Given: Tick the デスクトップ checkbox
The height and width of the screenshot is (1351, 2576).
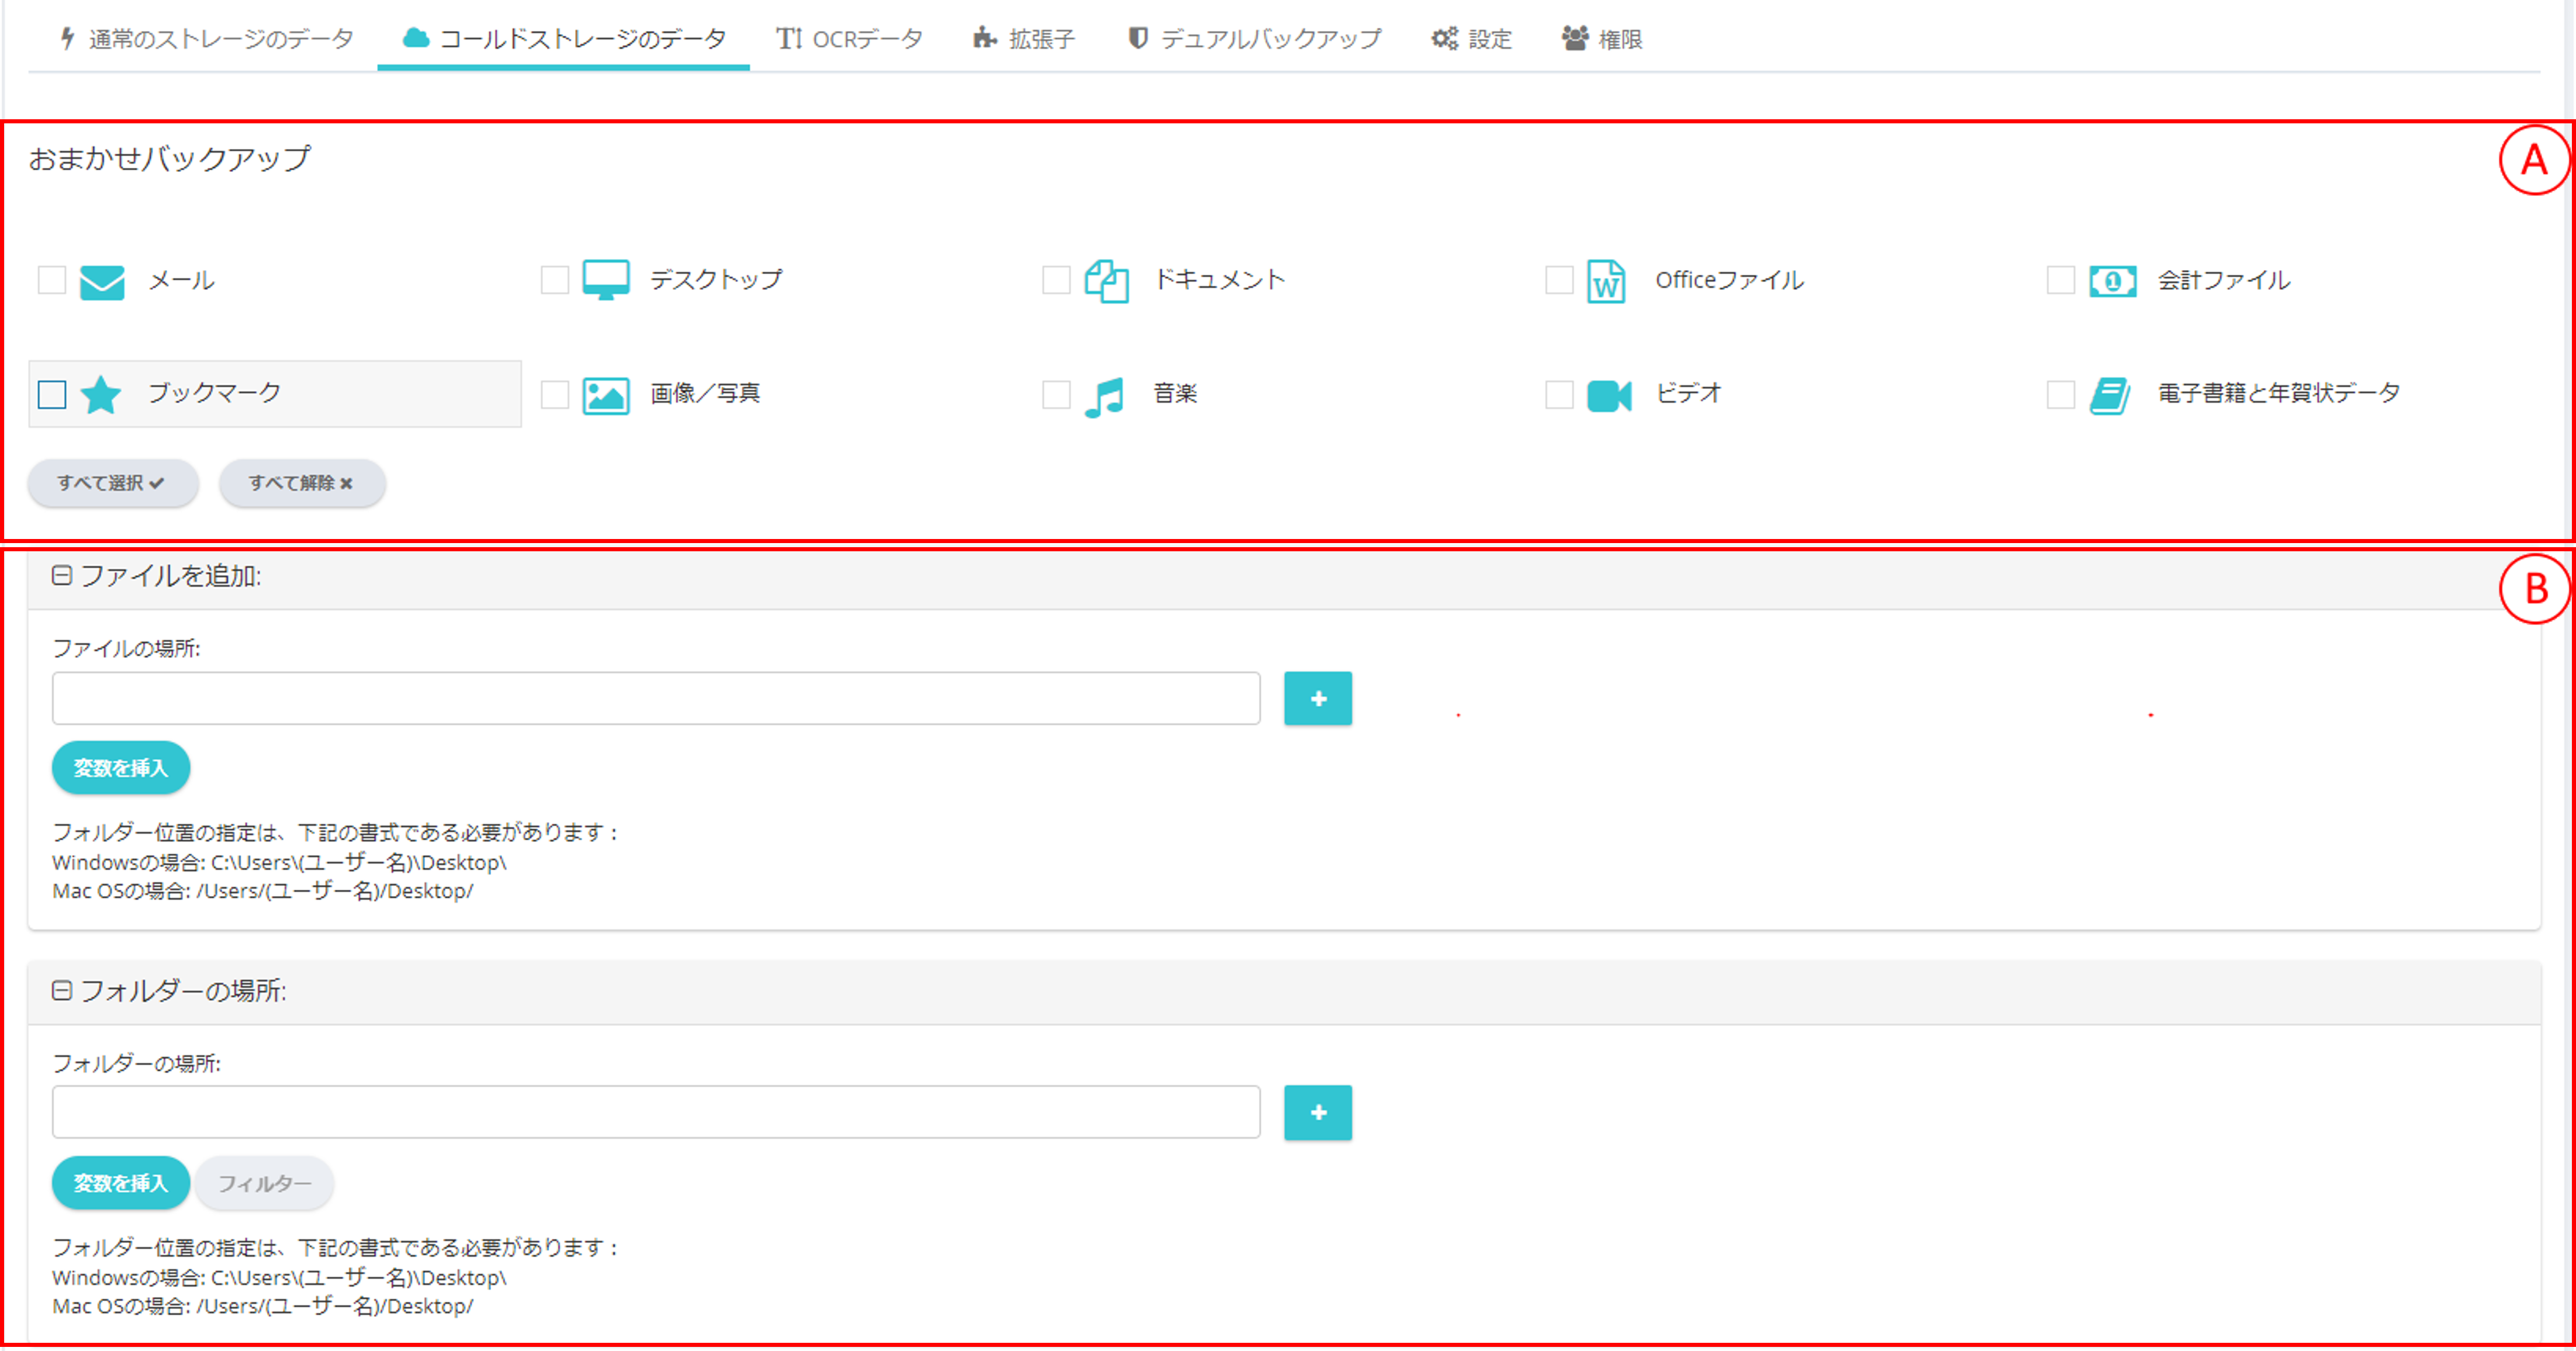Looking at the screenshot, I should [555, 280].
